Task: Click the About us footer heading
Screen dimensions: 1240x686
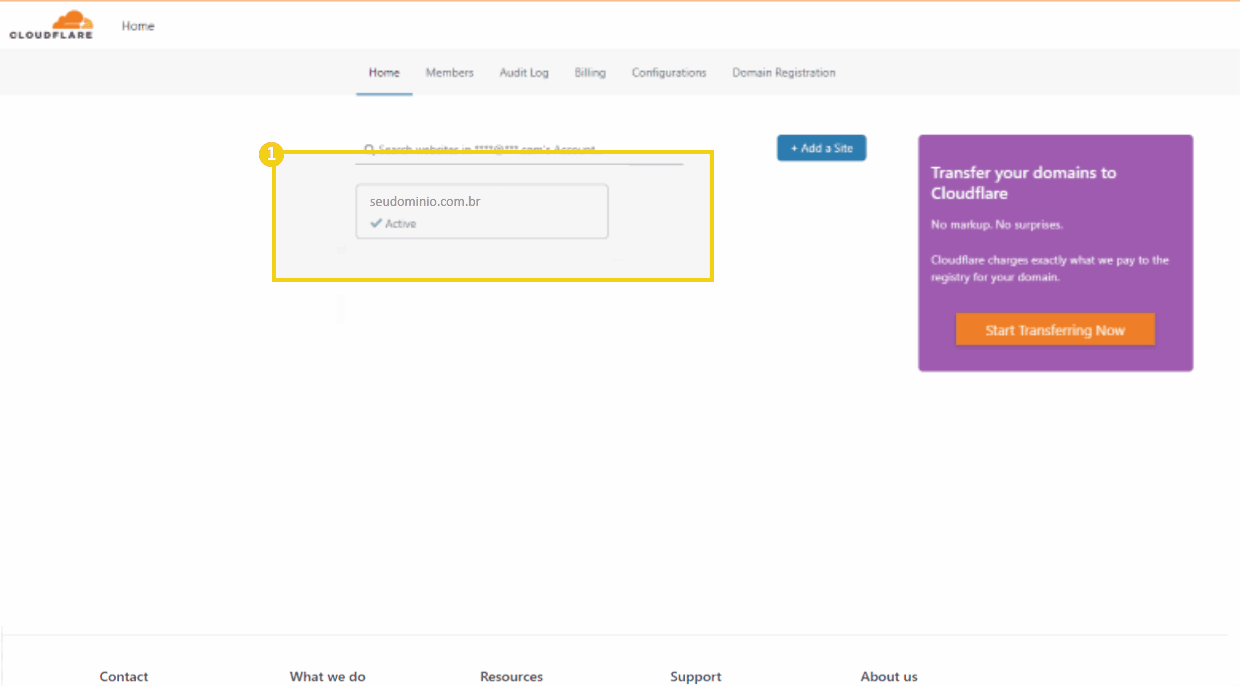Action: (889, 677)
